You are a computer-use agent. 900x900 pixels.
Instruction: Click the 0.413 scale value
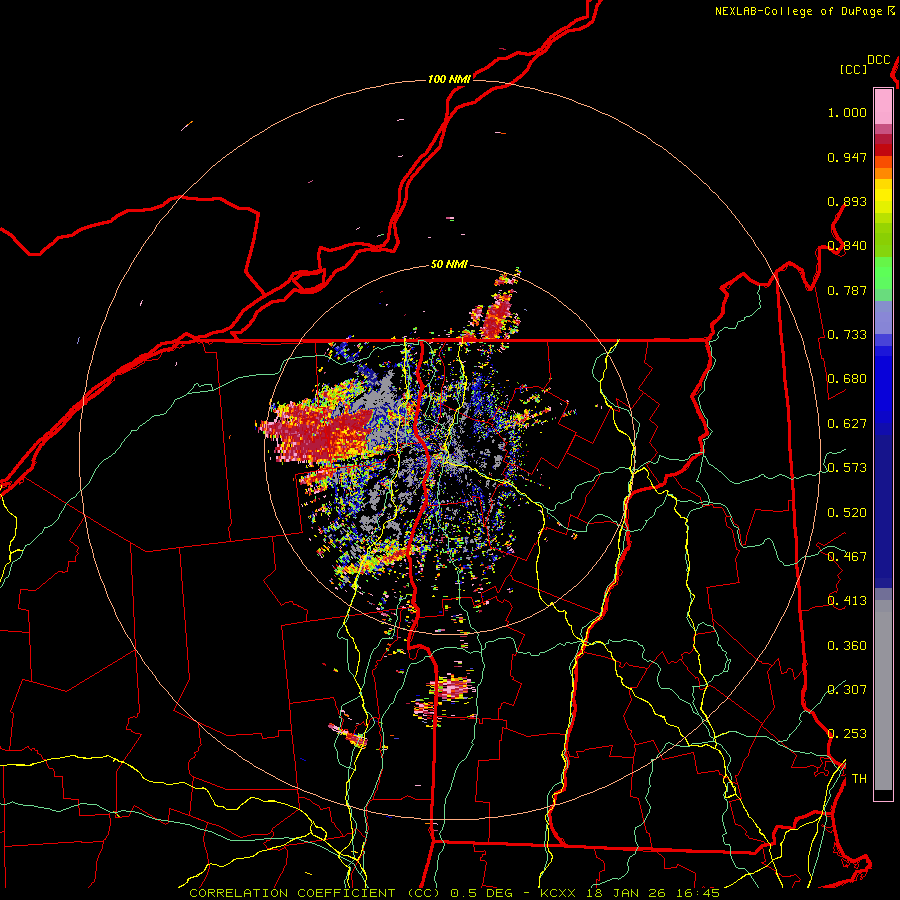(x=847, y=601)
